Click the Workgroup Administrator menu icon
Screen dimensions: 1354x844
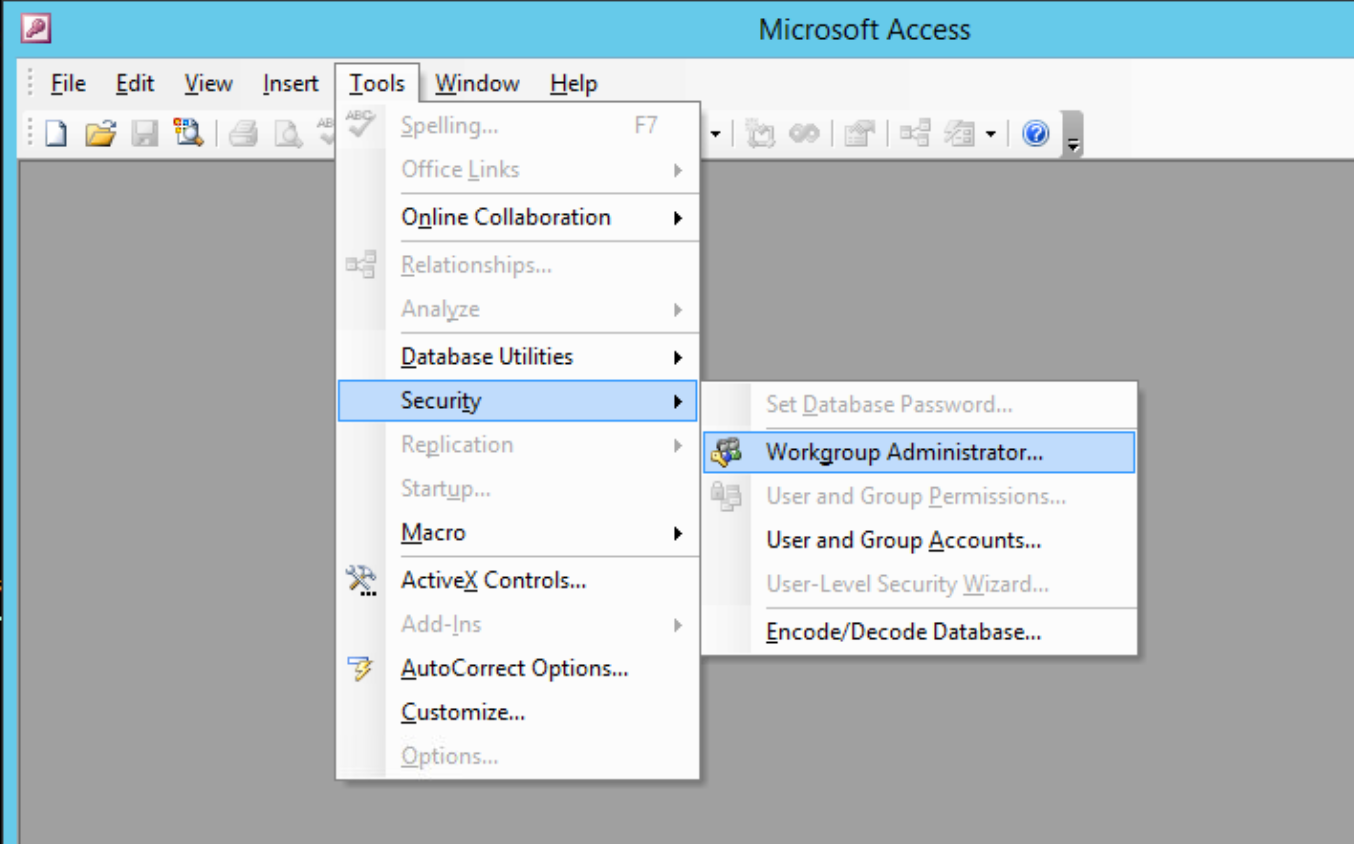click(x=726, y=453)
